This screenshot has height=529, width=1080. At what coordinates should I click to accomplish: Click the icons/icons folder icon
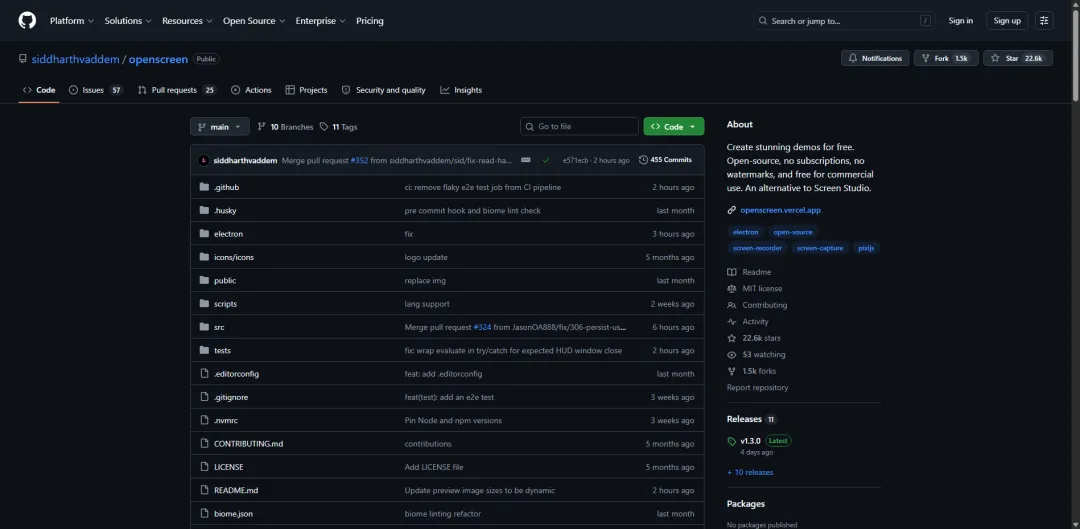coord(204,257)
